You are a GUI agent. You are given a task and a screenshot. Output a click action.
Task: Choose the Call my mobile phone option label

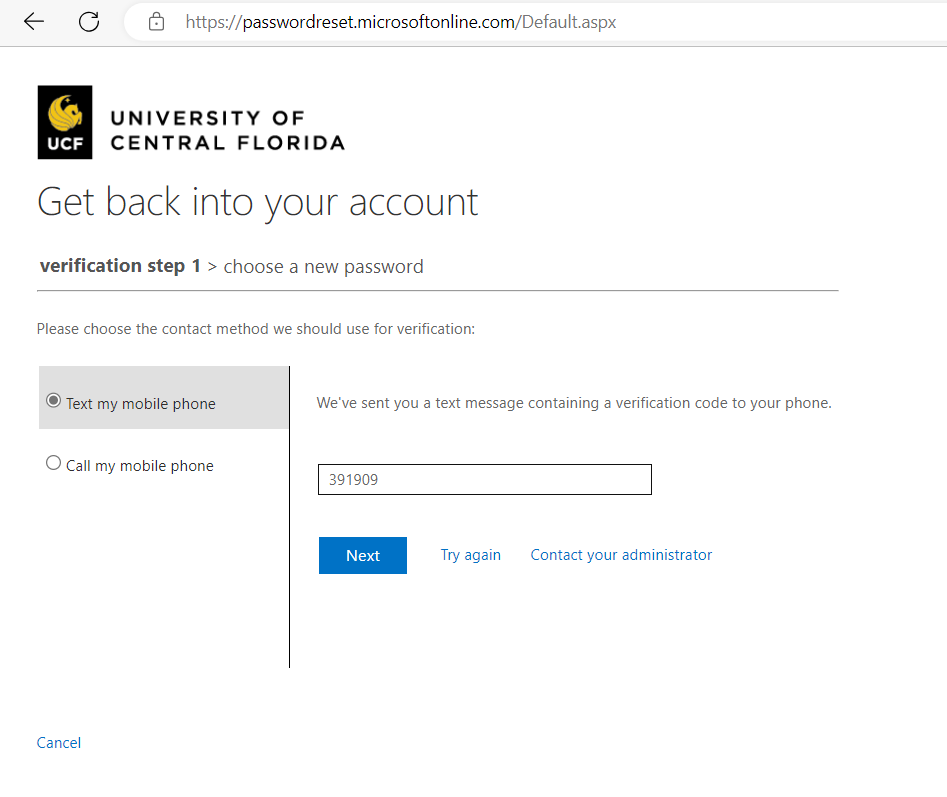click(140, 466)
